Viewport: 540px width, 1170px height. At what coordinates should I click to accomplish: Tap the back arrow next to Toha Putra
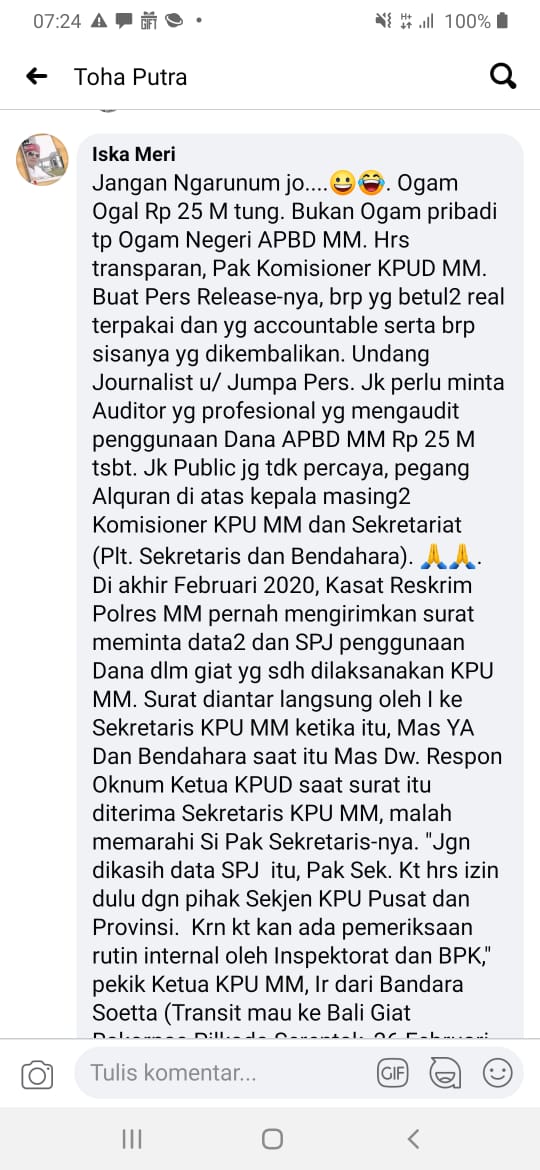37,76
